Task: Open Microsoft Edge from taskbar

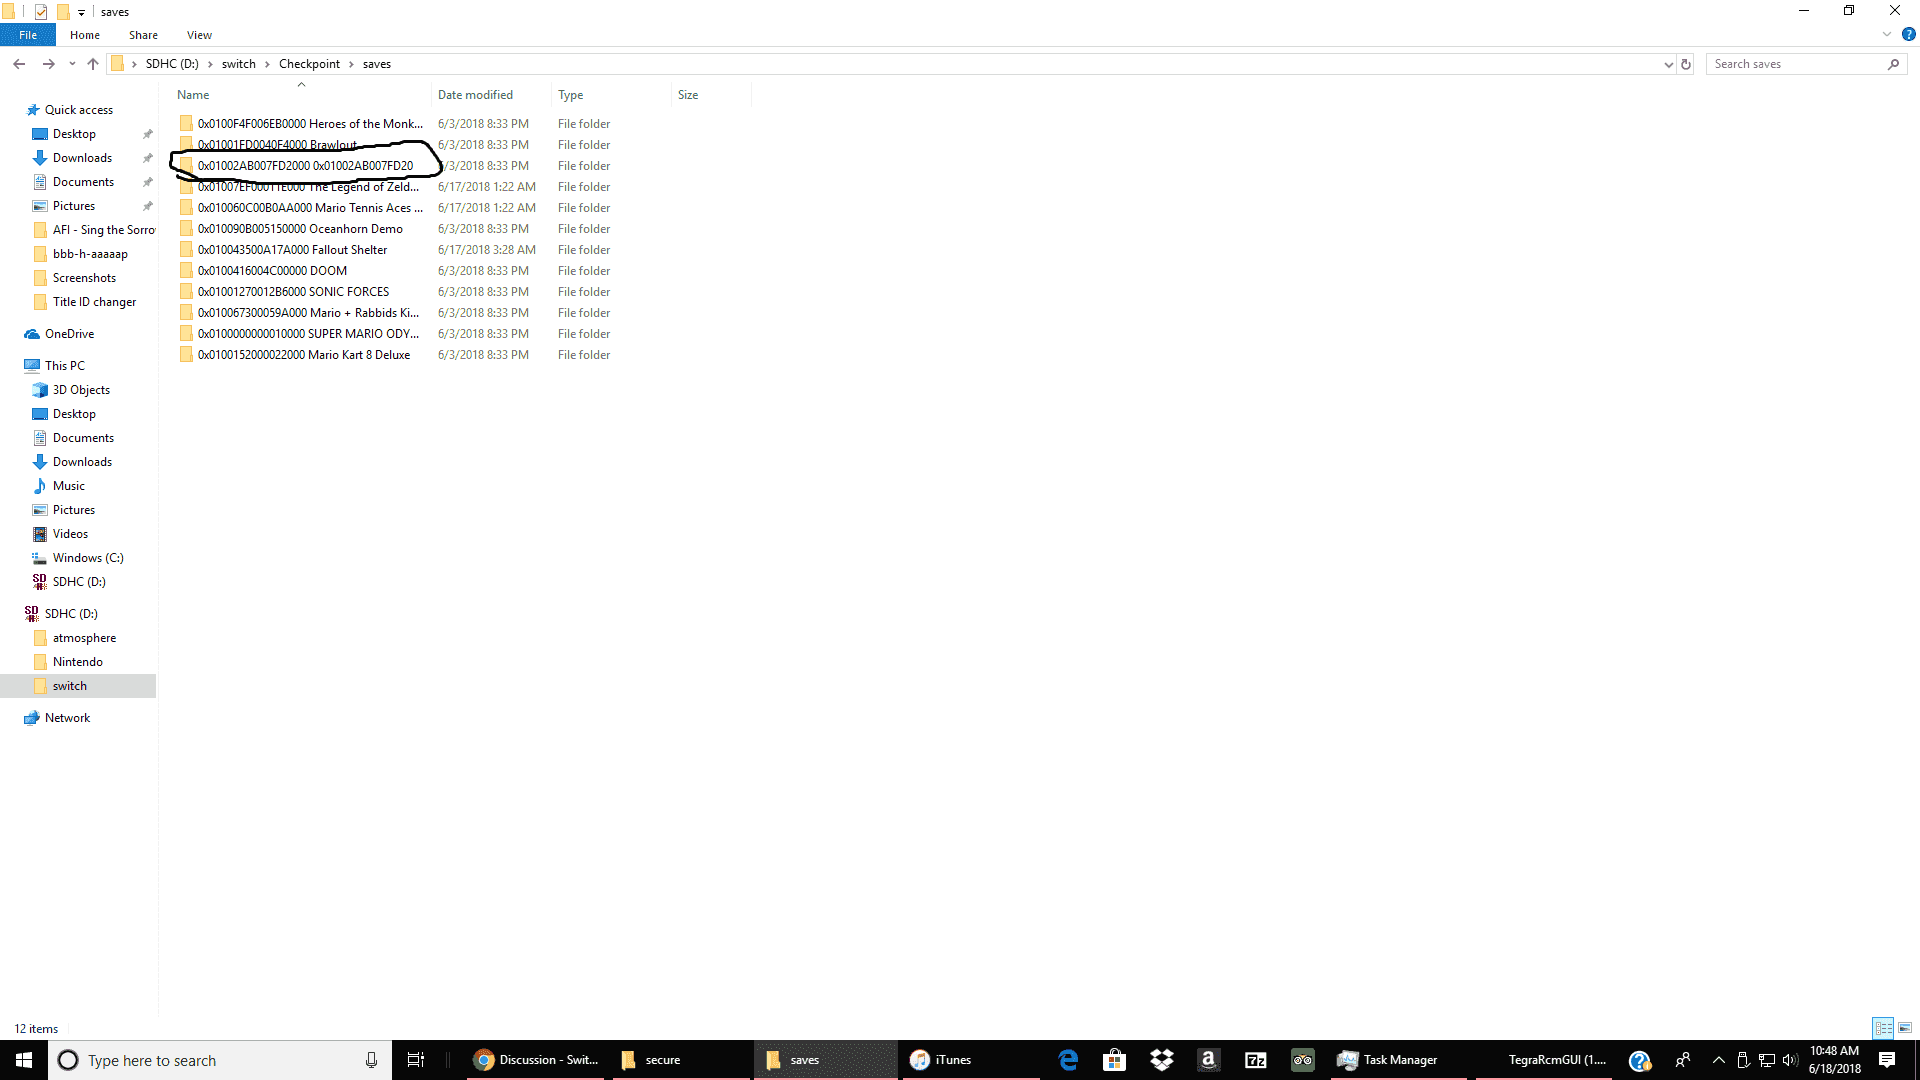Action: coord(1068,1060)
